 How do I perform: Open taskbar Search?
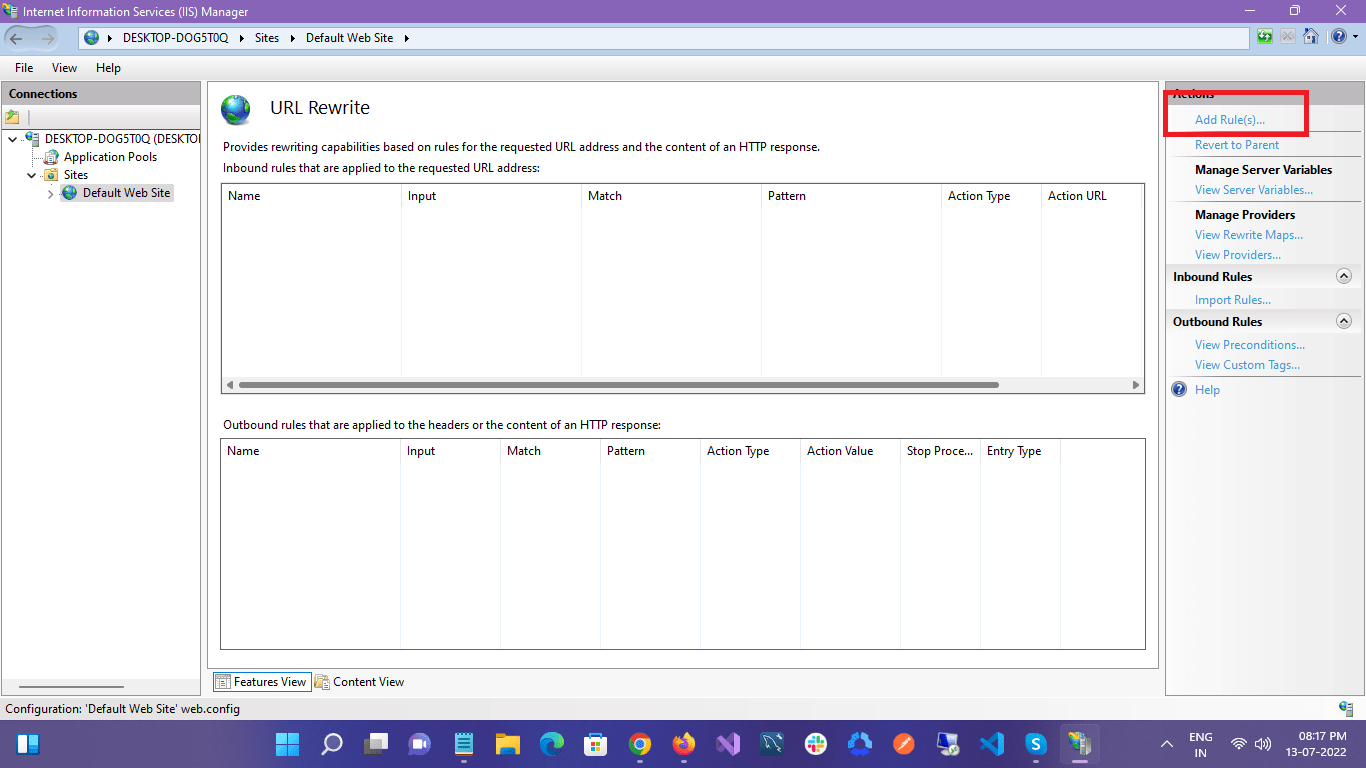click(x=331, y=744)
